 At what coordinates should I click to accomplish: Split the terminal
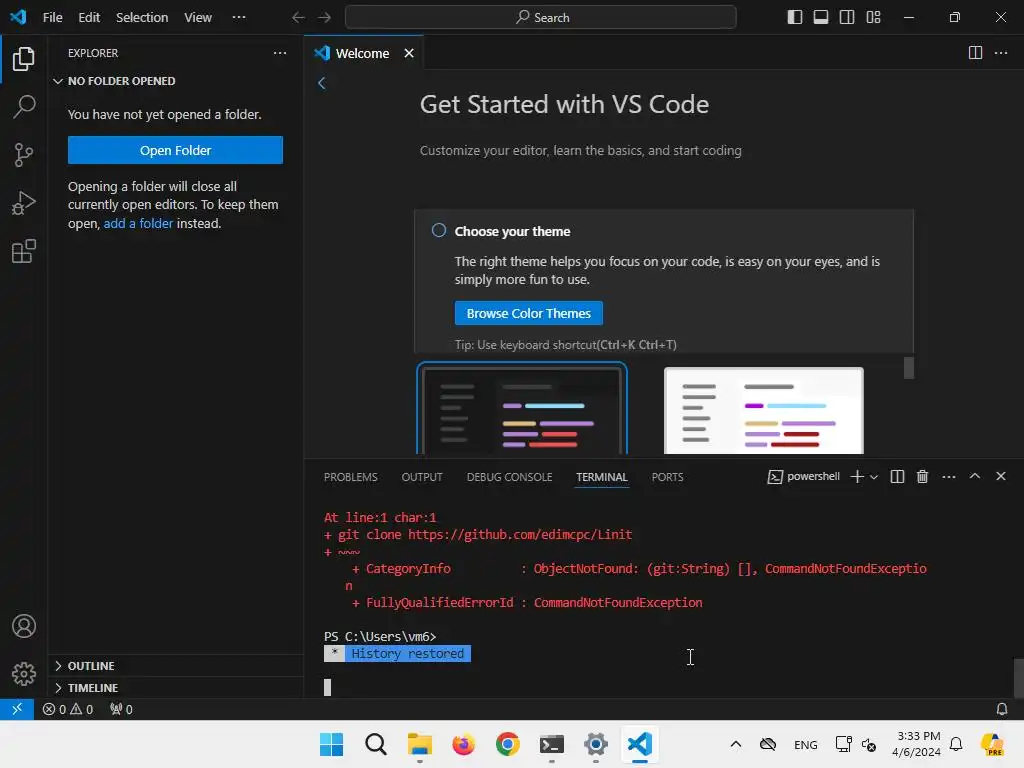point(897,477)
